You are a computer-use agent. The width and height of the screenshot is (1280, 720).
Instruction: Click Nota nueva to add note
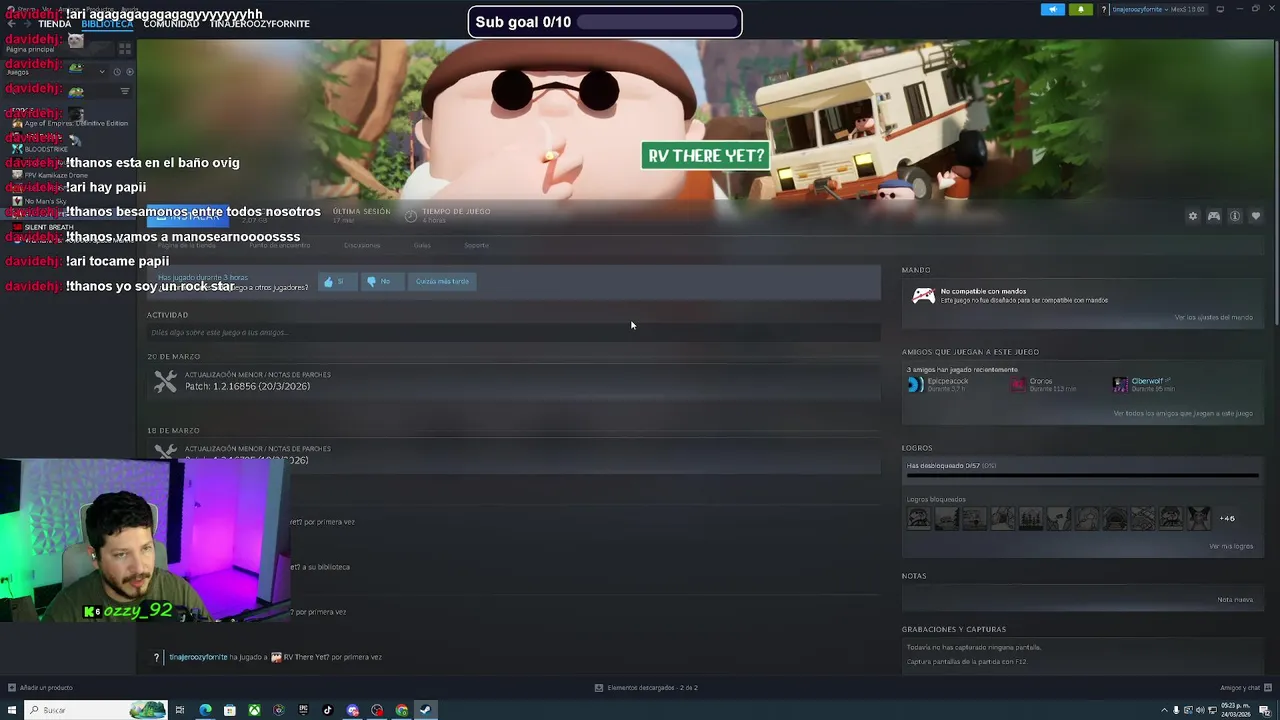(1235, 600)
